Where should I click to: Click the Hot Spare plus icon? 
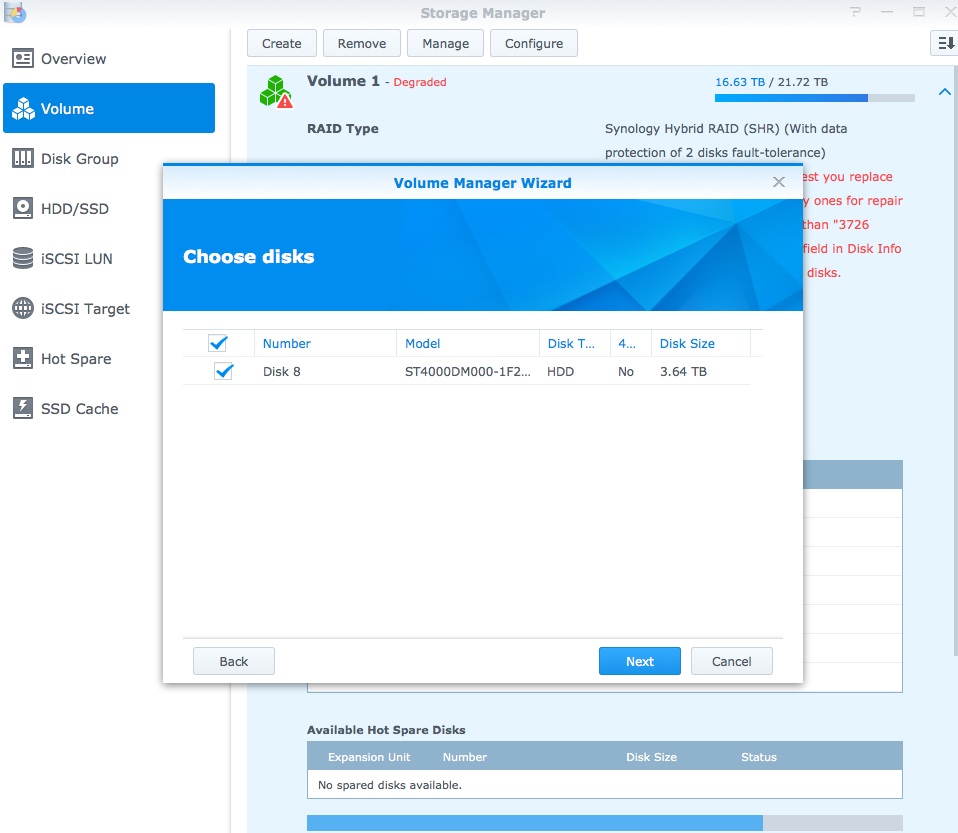[x=23, y=359]
